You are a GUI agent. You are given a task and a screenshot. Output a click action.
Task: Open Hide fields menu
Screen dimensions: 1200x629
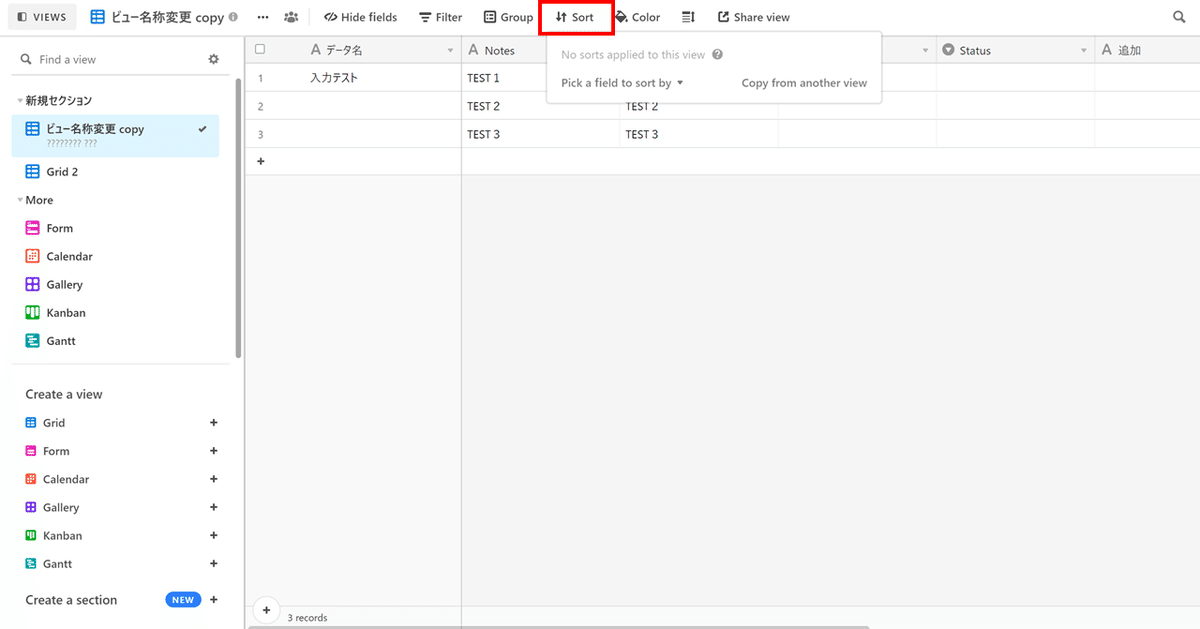click(360, 17)
